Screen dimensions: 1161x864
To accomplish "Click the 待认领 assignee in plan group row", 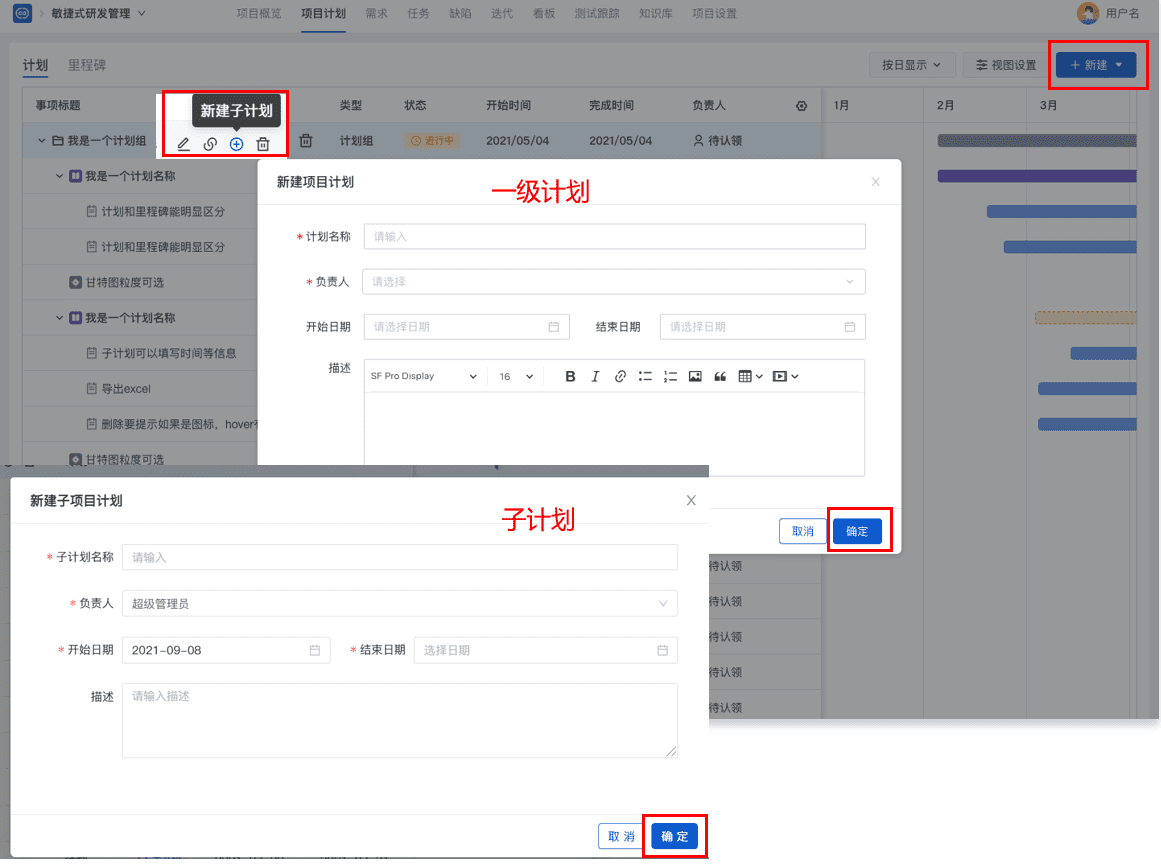I will (x=717, y=141).
